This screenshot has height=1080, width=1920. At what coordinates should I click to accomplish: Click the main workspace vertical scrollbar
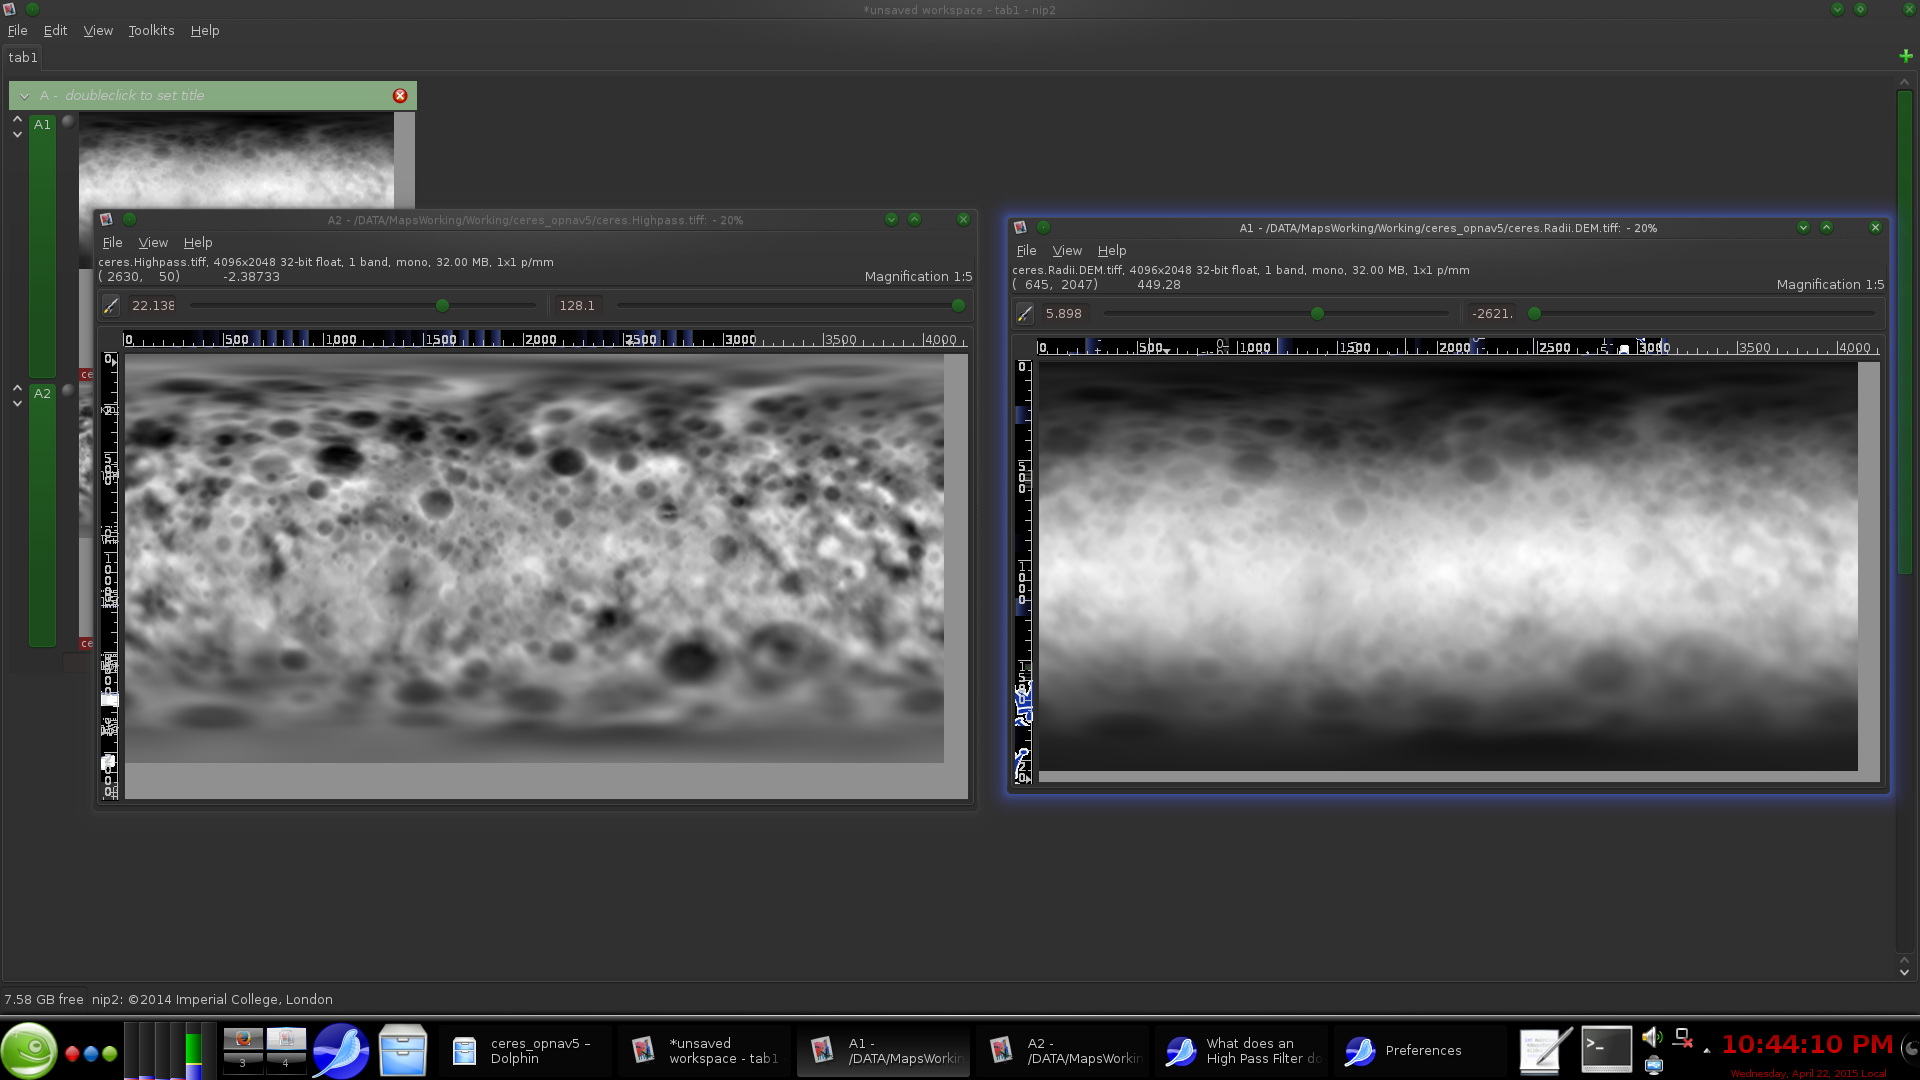coord(1904,330)
